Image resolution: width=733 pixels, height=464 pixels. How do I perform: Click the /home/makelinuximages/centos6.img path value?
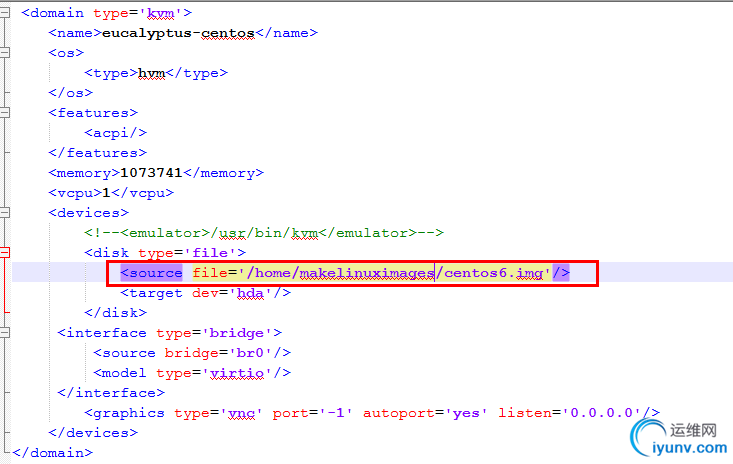click(x=395, y=273)
